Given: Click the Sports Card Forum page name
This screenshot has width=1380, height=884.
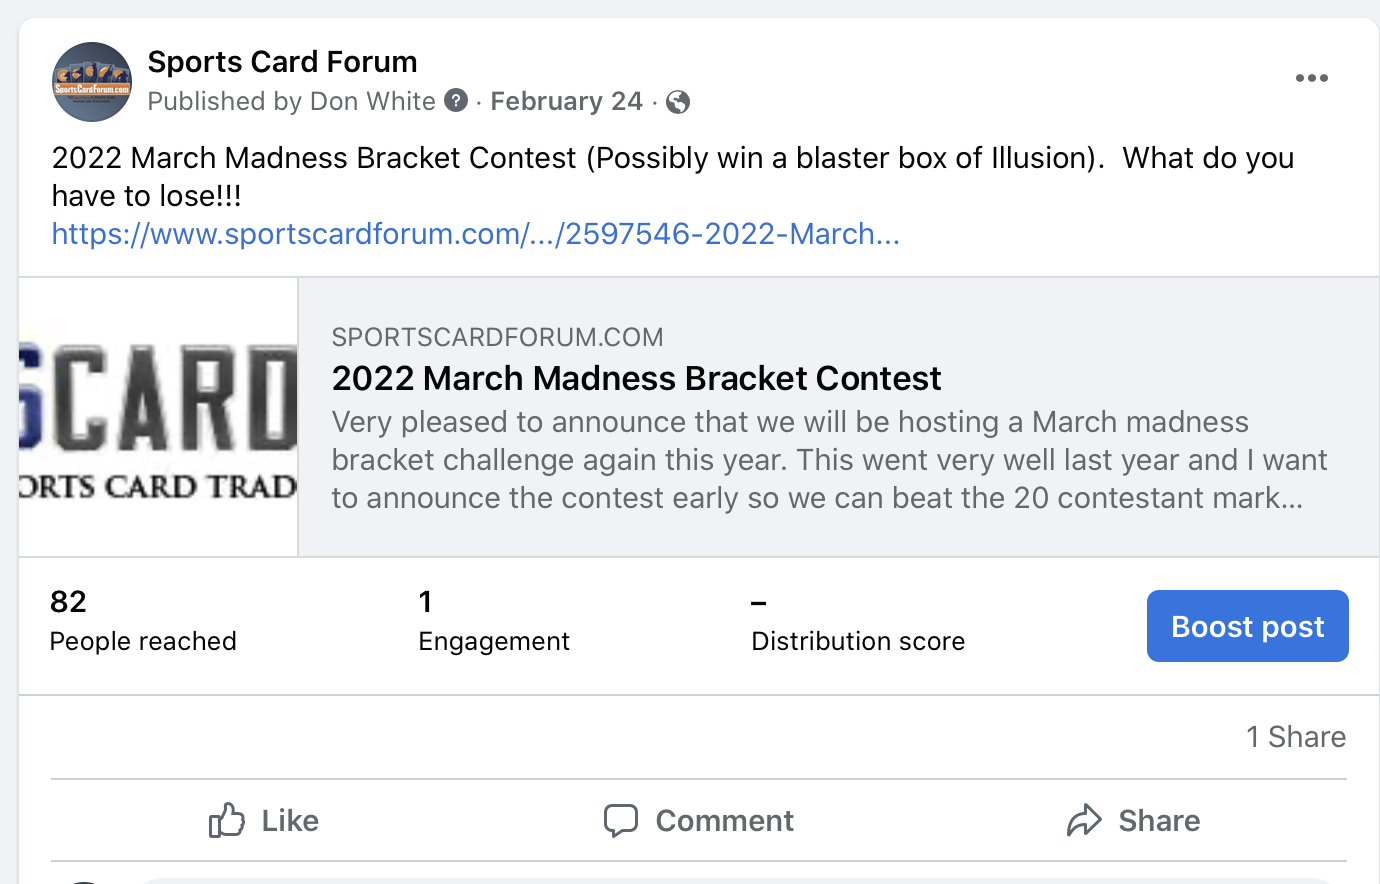Looking at the screenshot, I should pyautogui.click(x=283, y=62).
